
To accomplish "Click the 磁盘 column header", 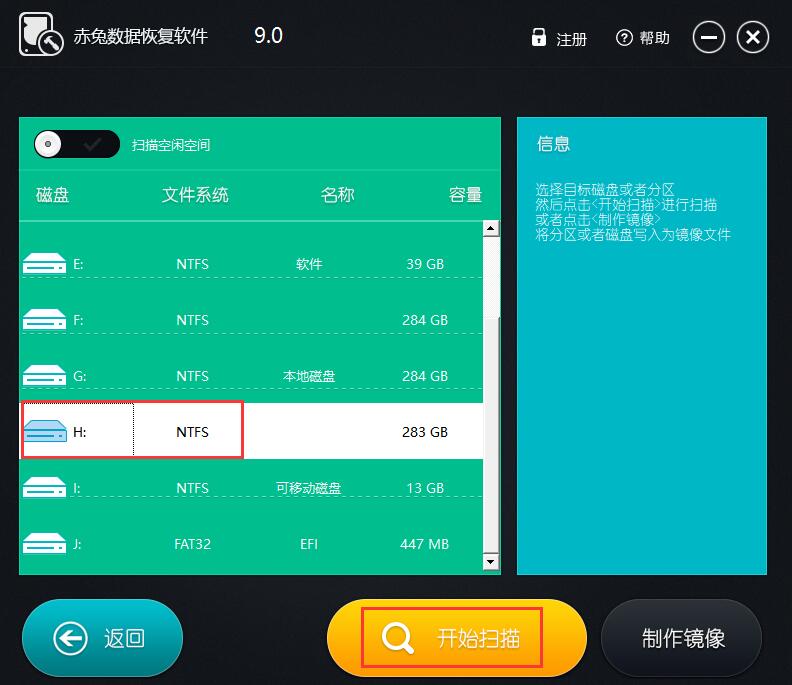I will tap(53, 194).
